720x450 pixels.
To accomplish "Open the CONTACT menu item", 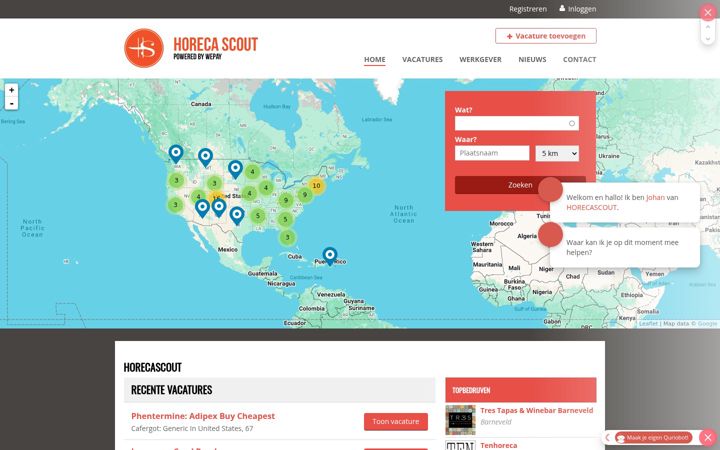I will click(579, 60).
